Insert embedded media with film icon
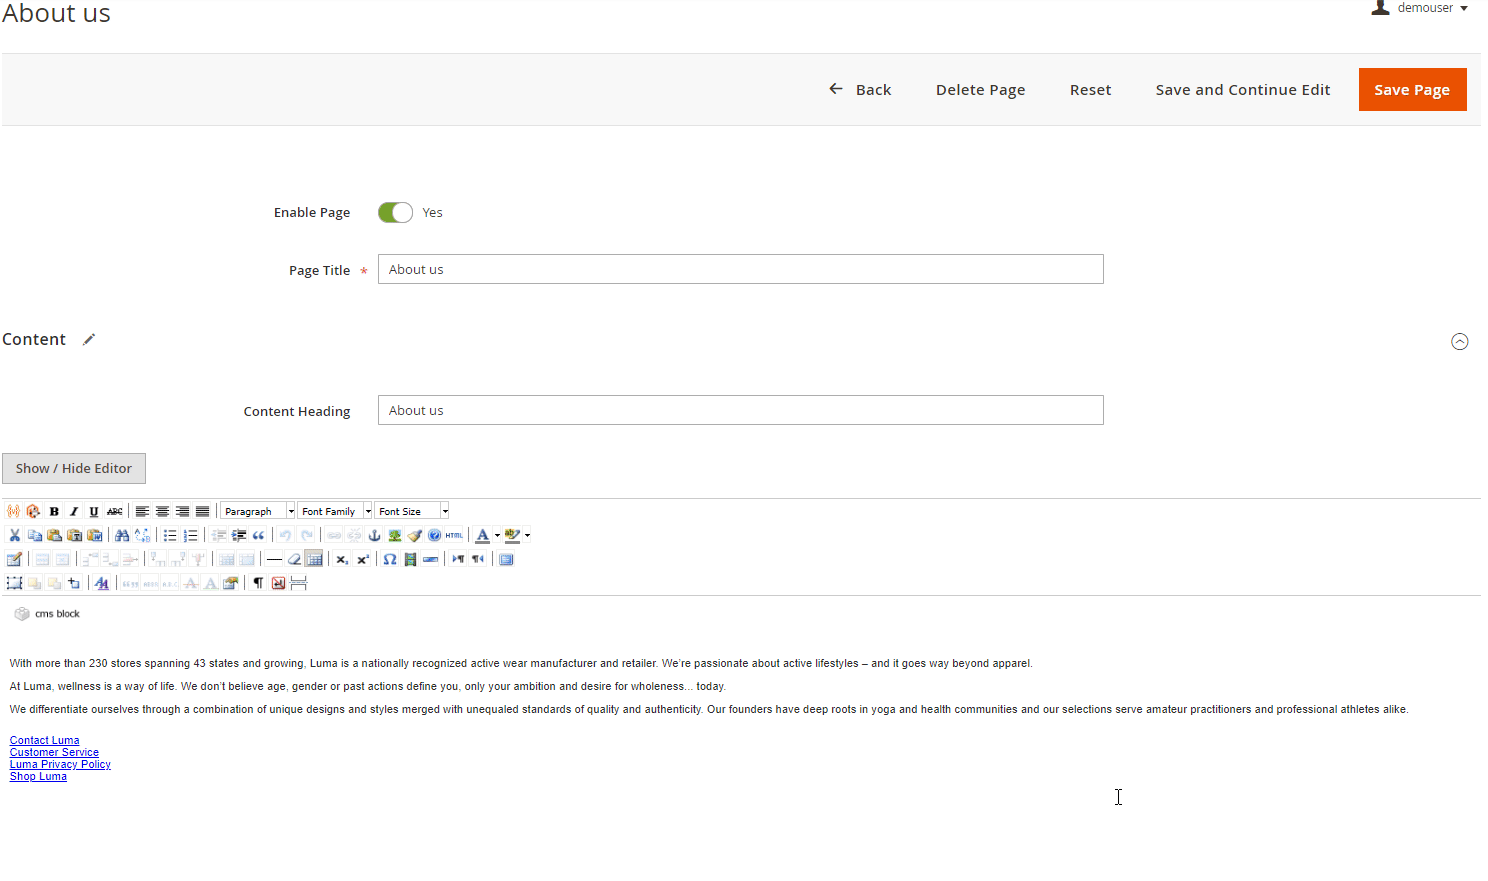This screenshot has width=1488, height=881. point(410,559)
